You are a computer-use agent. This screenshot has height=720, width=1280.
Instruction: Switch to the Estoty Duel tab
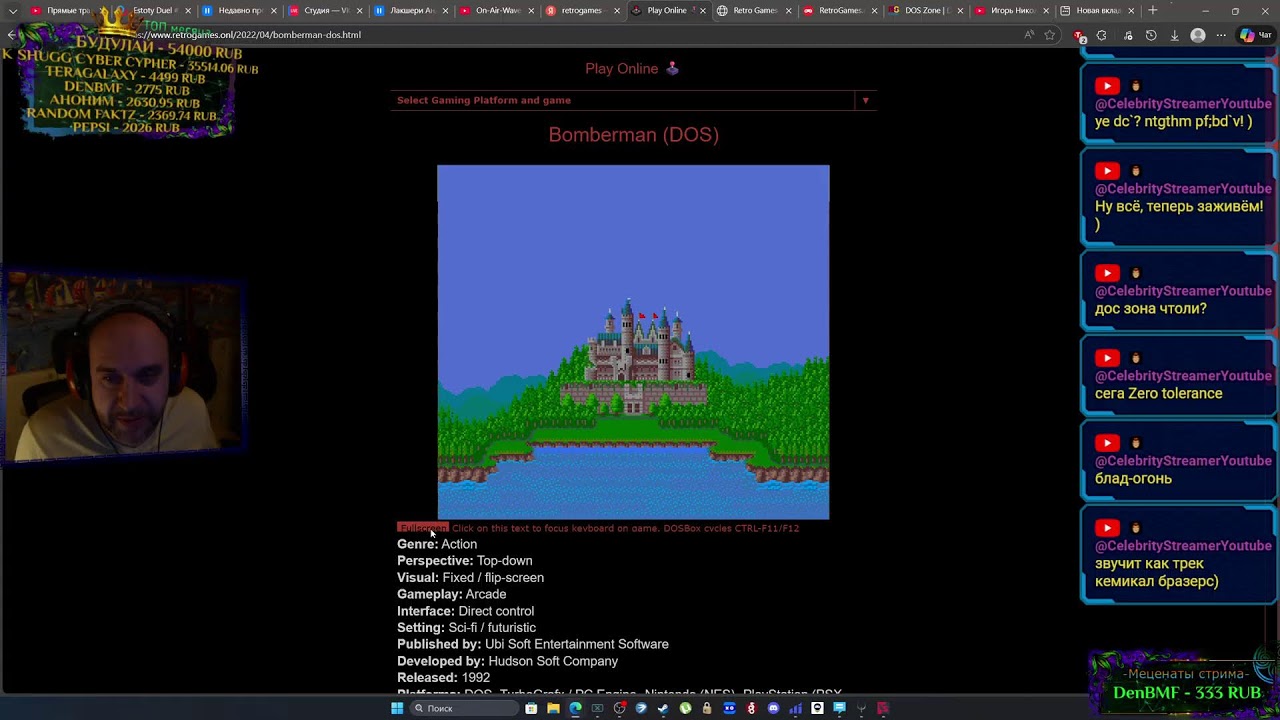point(153,10)
